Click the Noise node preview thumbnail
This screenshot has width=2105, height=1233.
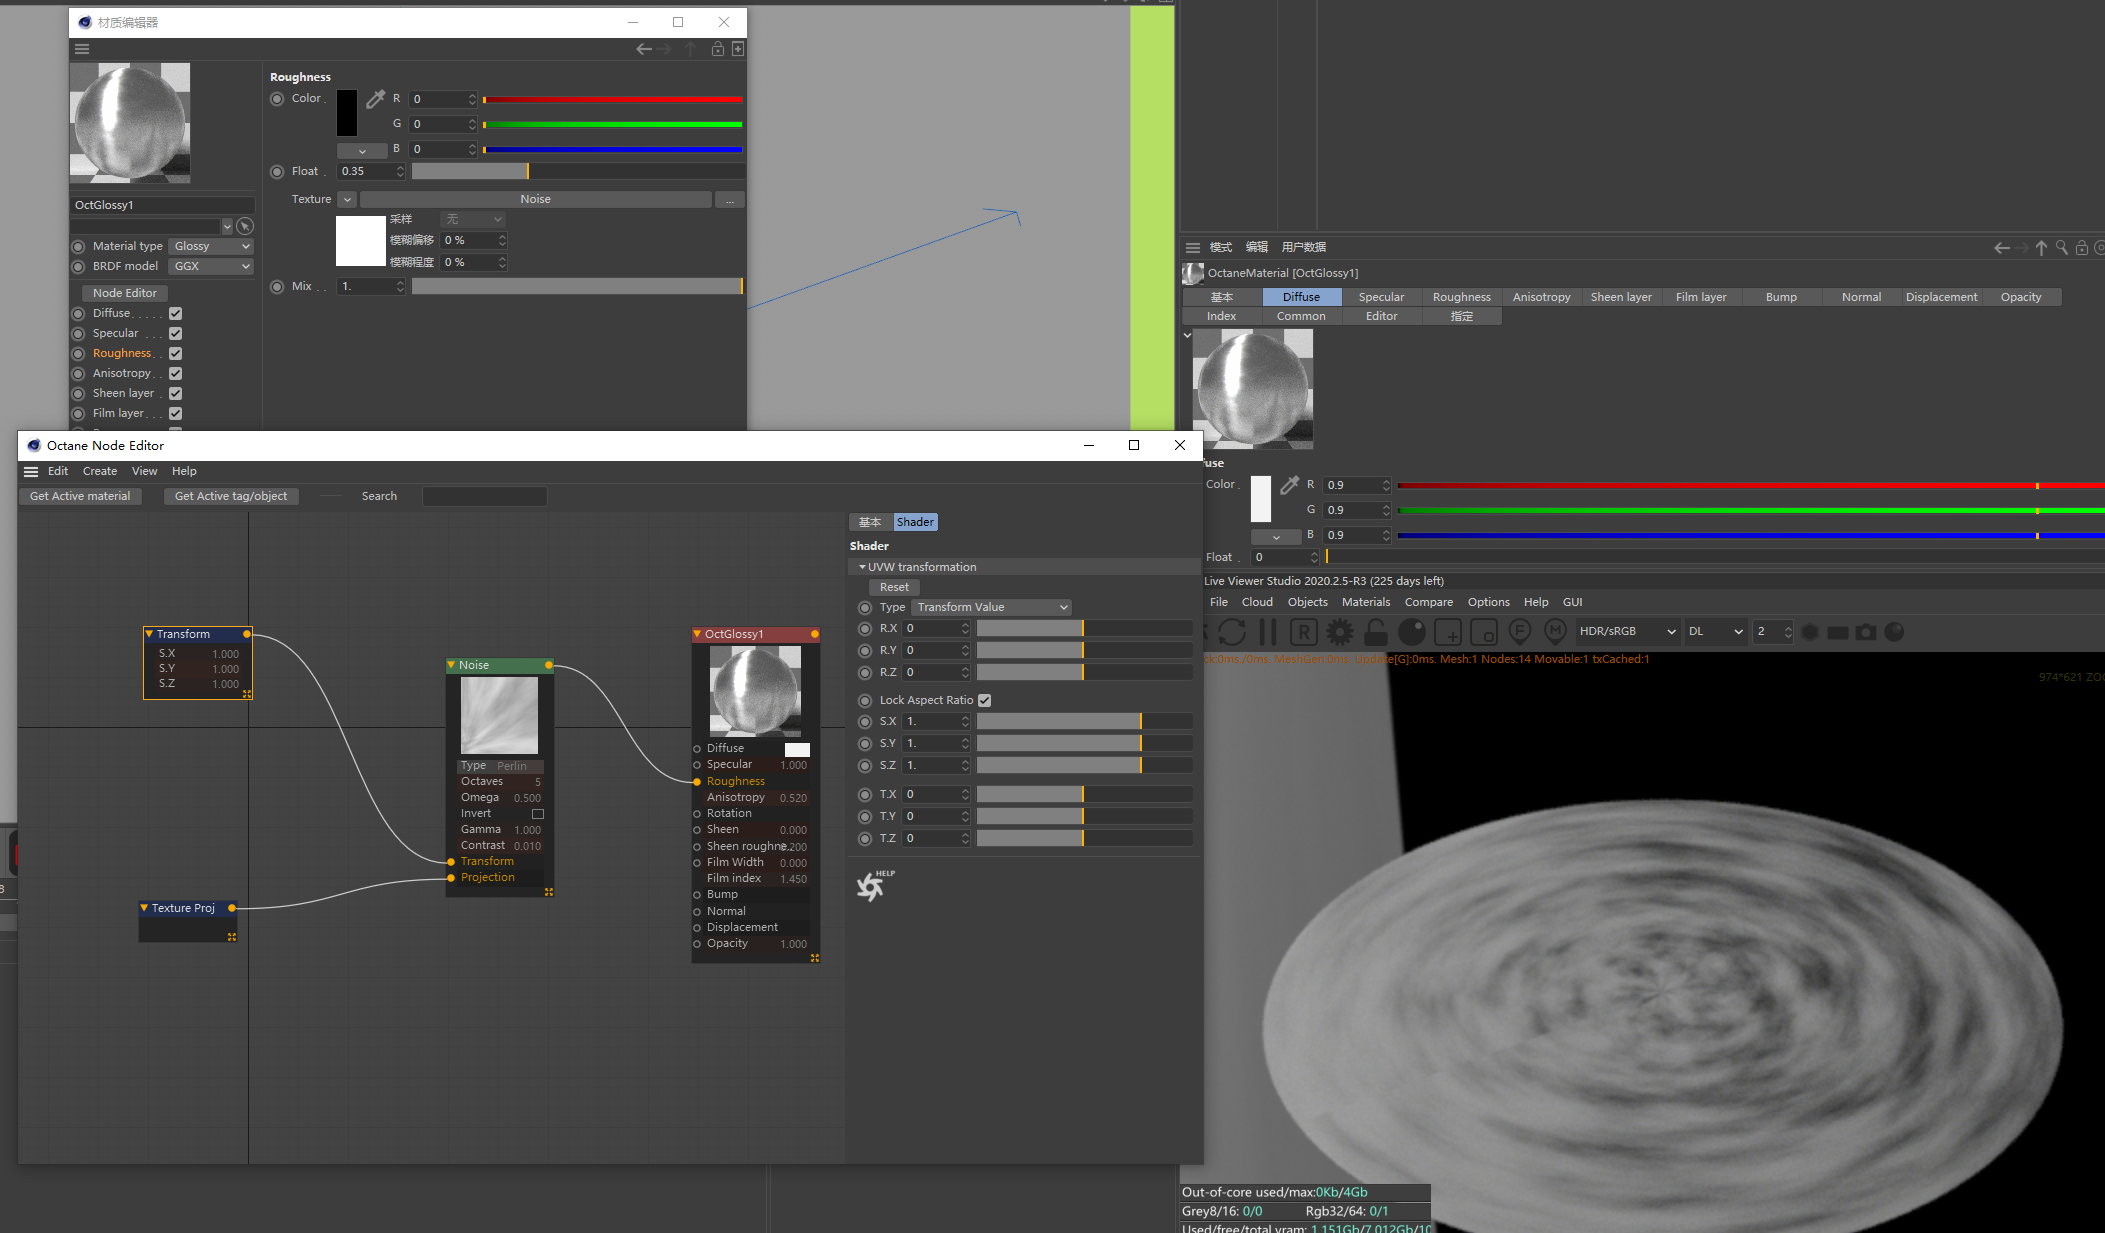point(499,714)
